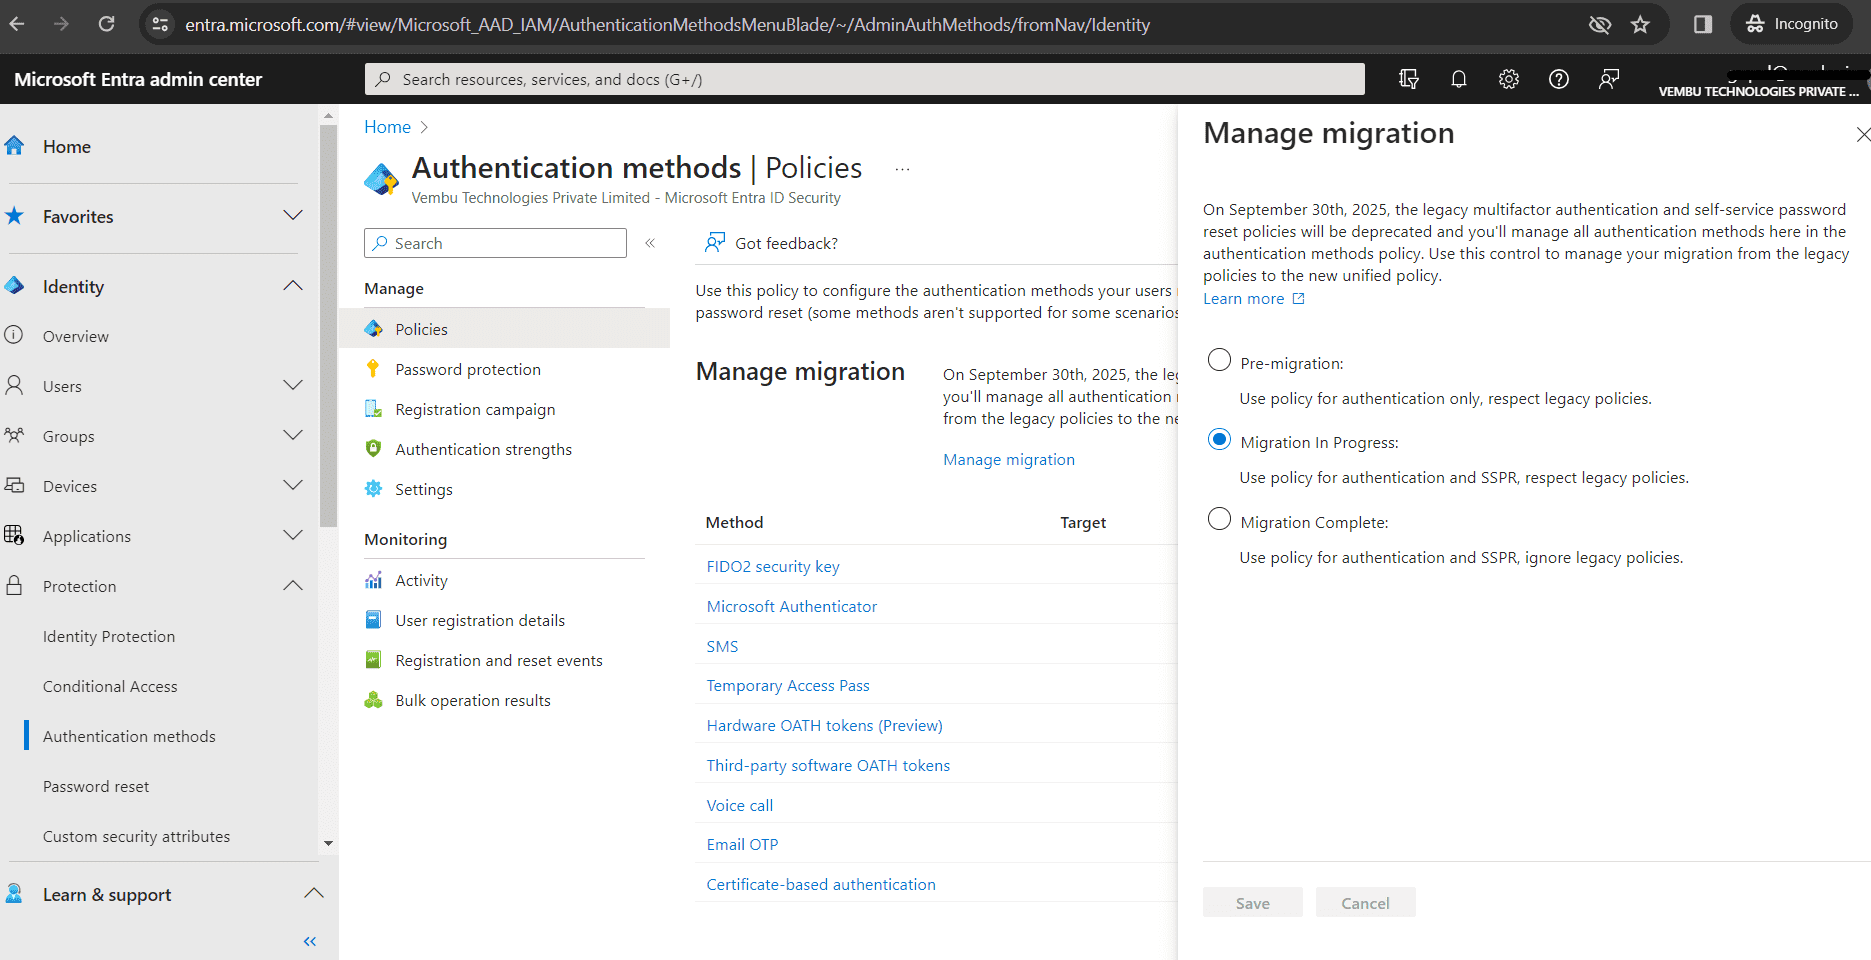1871x960 pixels.
Task: Open Identity Protection in the sidebar
Action: [x=109, y=636]
